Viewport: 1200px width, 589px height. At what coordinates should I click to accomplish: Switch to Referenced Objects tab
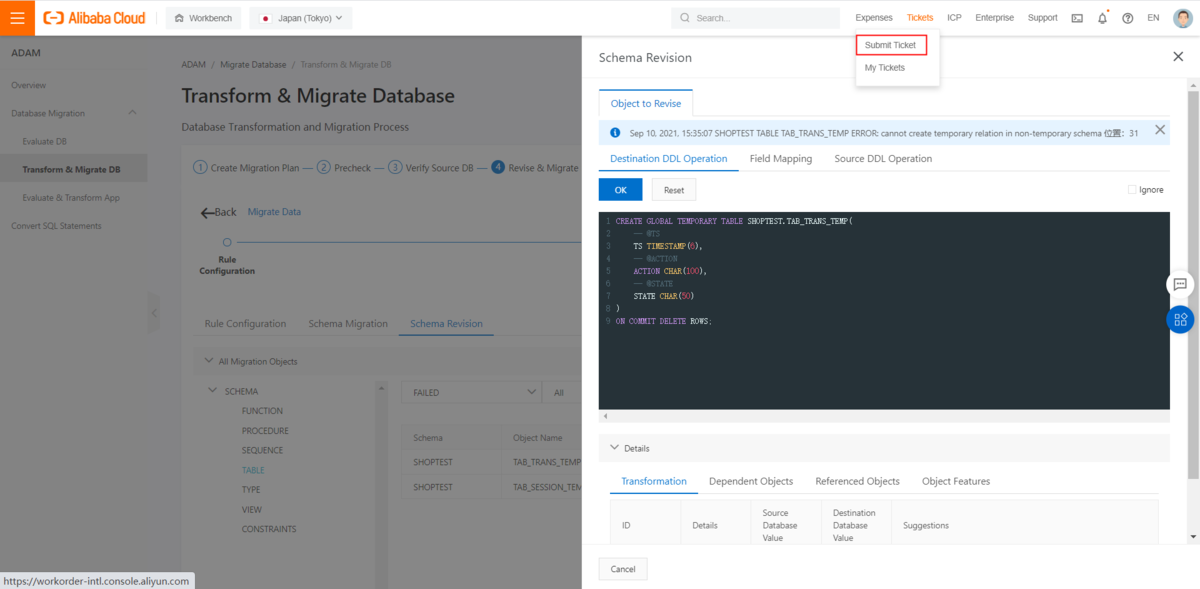click(857, 481)
